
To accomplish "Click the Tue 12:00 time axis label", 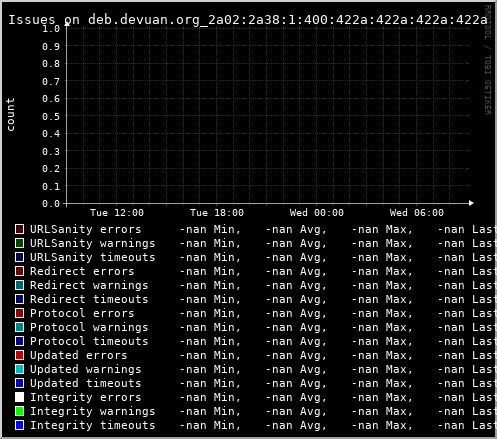I will click(117, 213).
